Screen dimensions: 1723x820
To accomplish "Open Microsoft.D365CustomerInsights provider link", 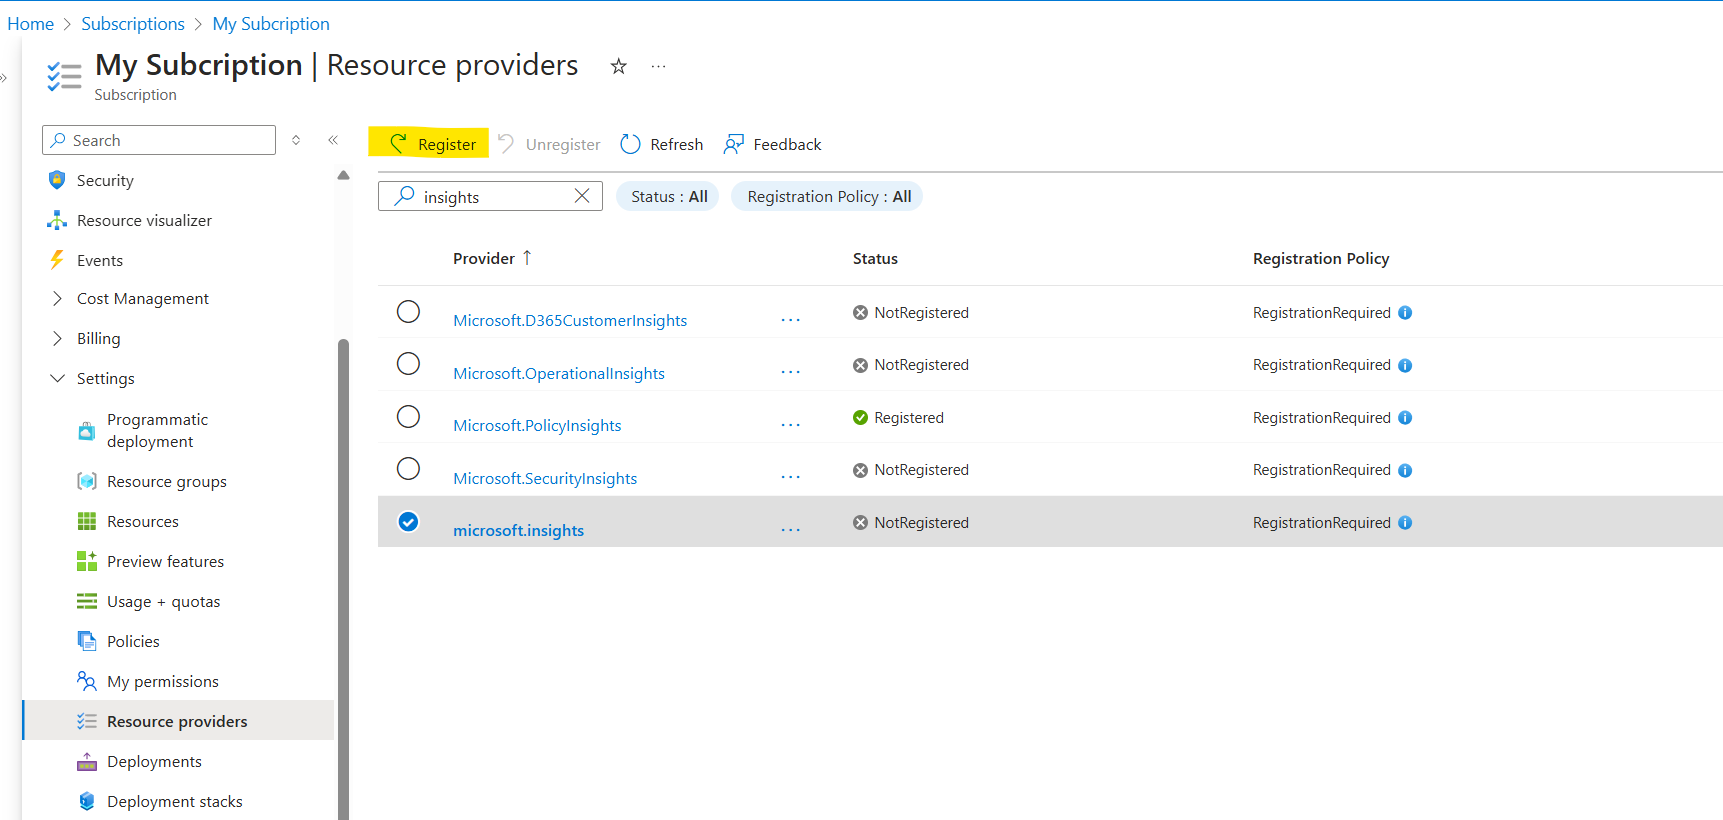I will [570, 320].
